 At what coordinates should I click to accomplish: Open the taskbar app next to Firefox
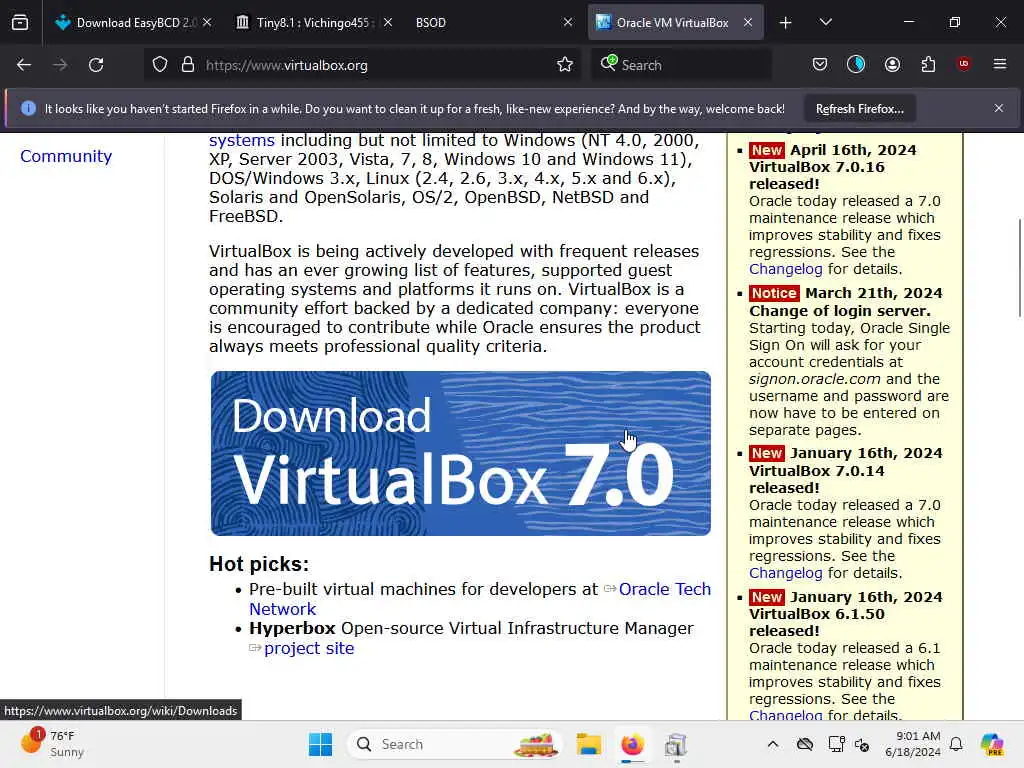pos(676,744)
